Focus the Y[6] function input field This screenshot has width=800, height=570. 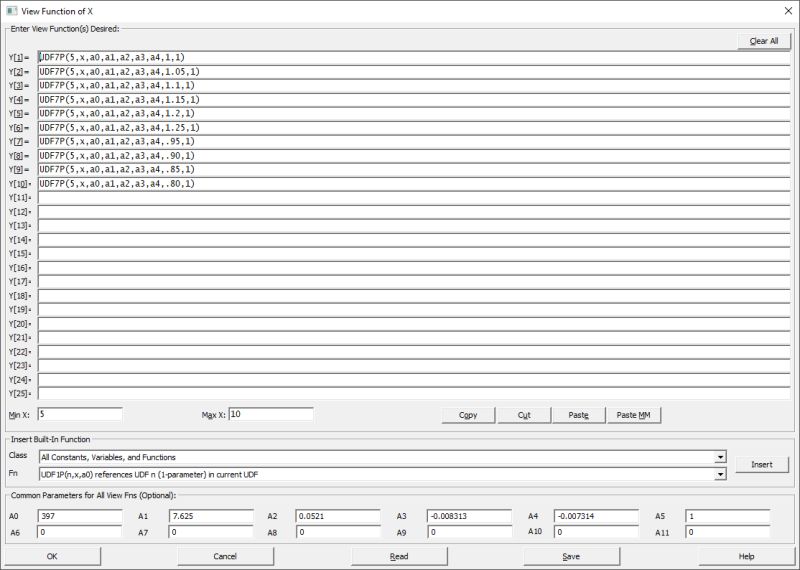point(414,128)
